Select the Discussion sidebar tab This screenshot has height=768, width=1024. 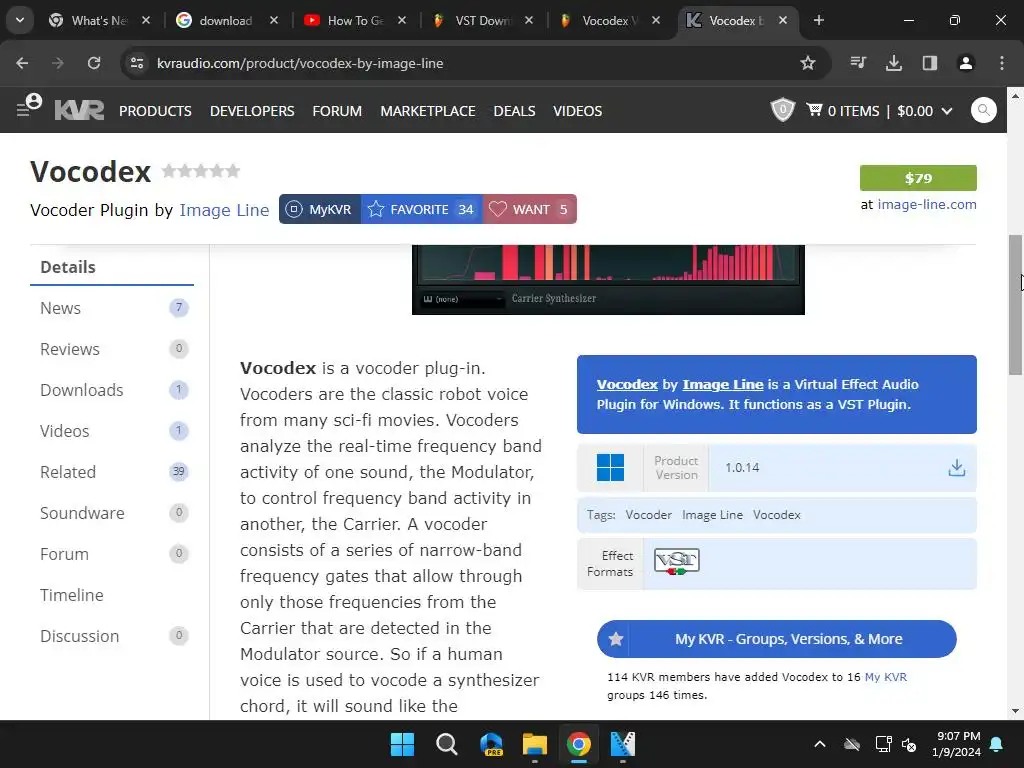click(112, 636)
